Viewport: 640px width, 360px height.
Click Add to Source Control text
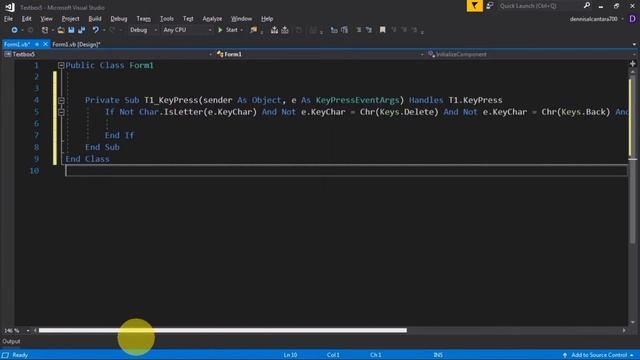coord(599,355)
